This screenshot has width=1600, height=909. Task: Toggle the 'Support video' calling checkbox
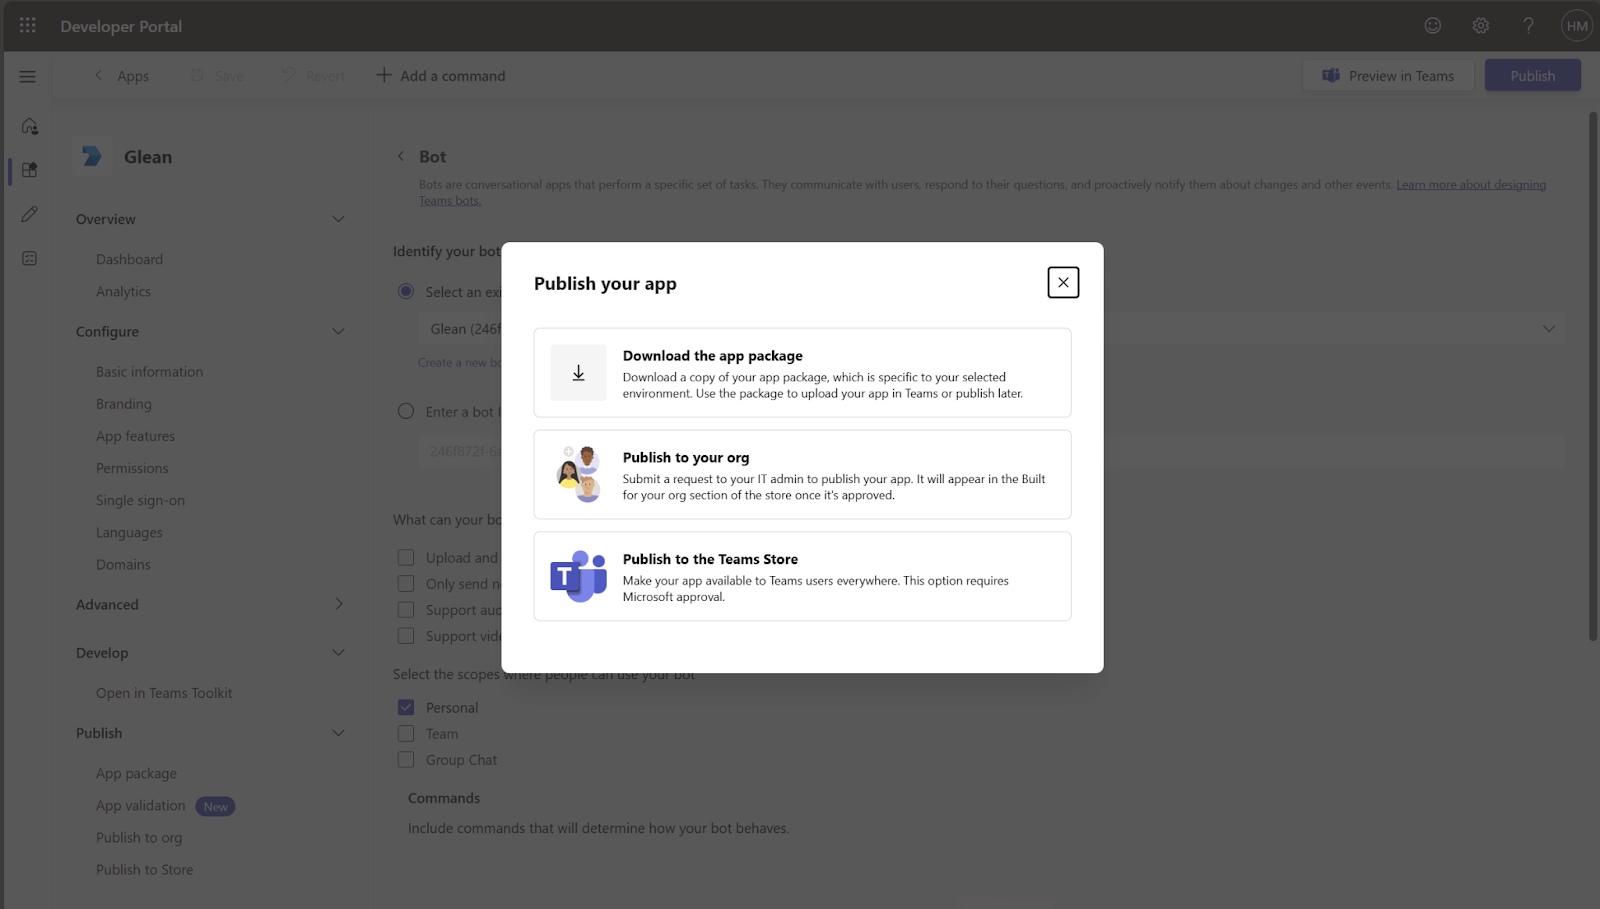click(x=406, y=636)
